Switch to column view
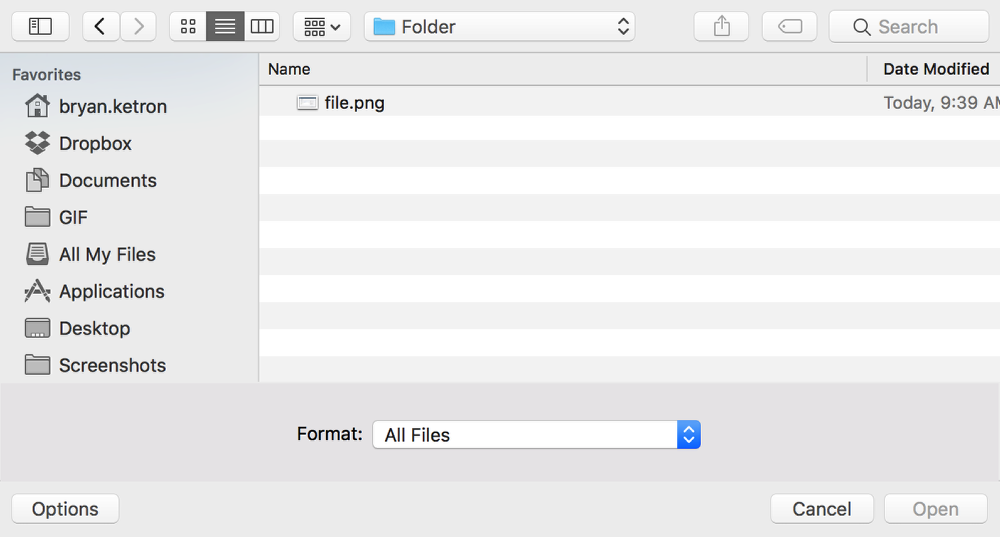This screenshot has width=1000, height=537. (x=261, y=26)
